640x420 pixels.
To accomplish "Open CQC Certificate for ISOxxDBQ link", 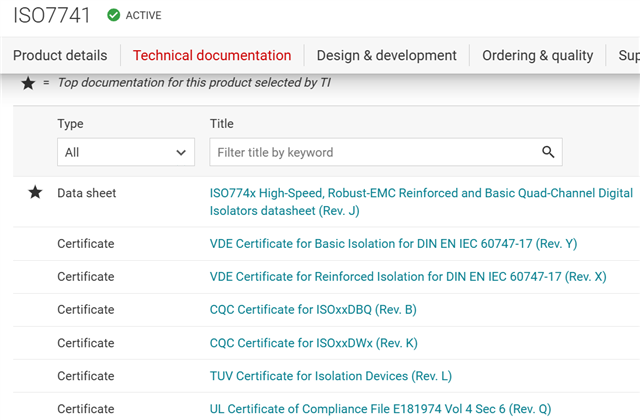I will click(x=312, y=309).
